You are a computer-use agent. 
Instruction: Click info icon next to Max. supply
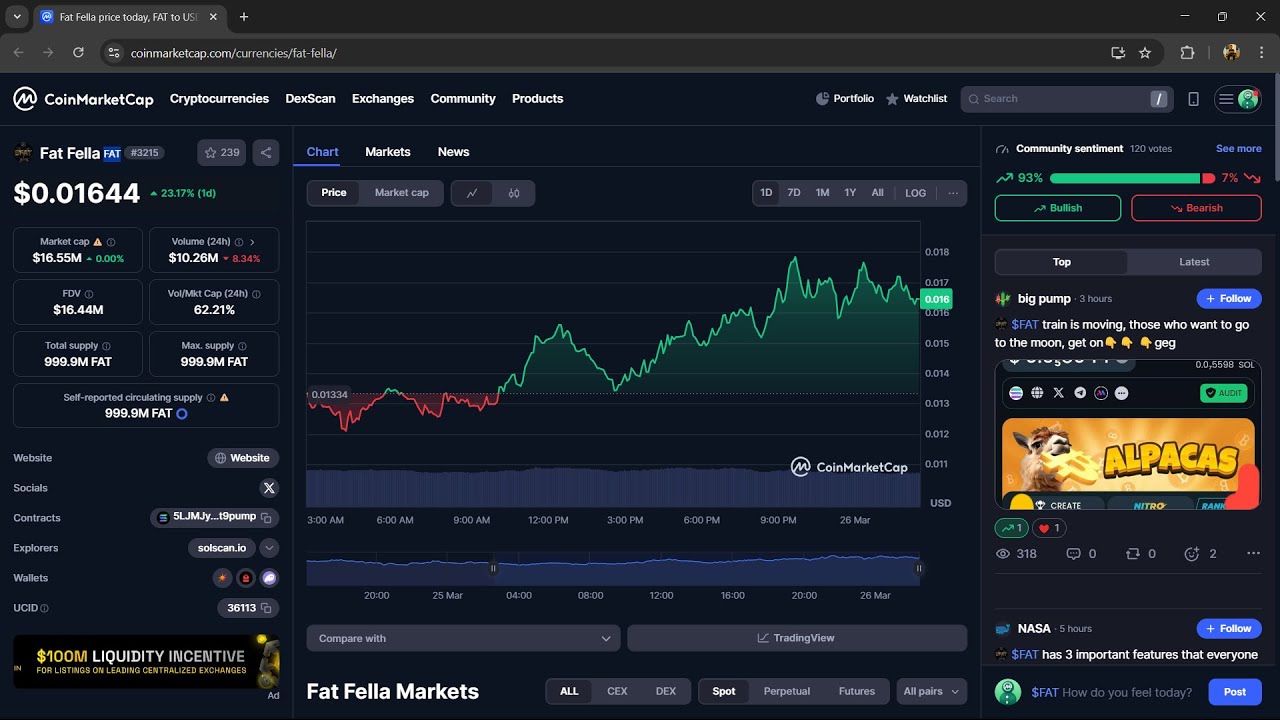click(243, 346)
